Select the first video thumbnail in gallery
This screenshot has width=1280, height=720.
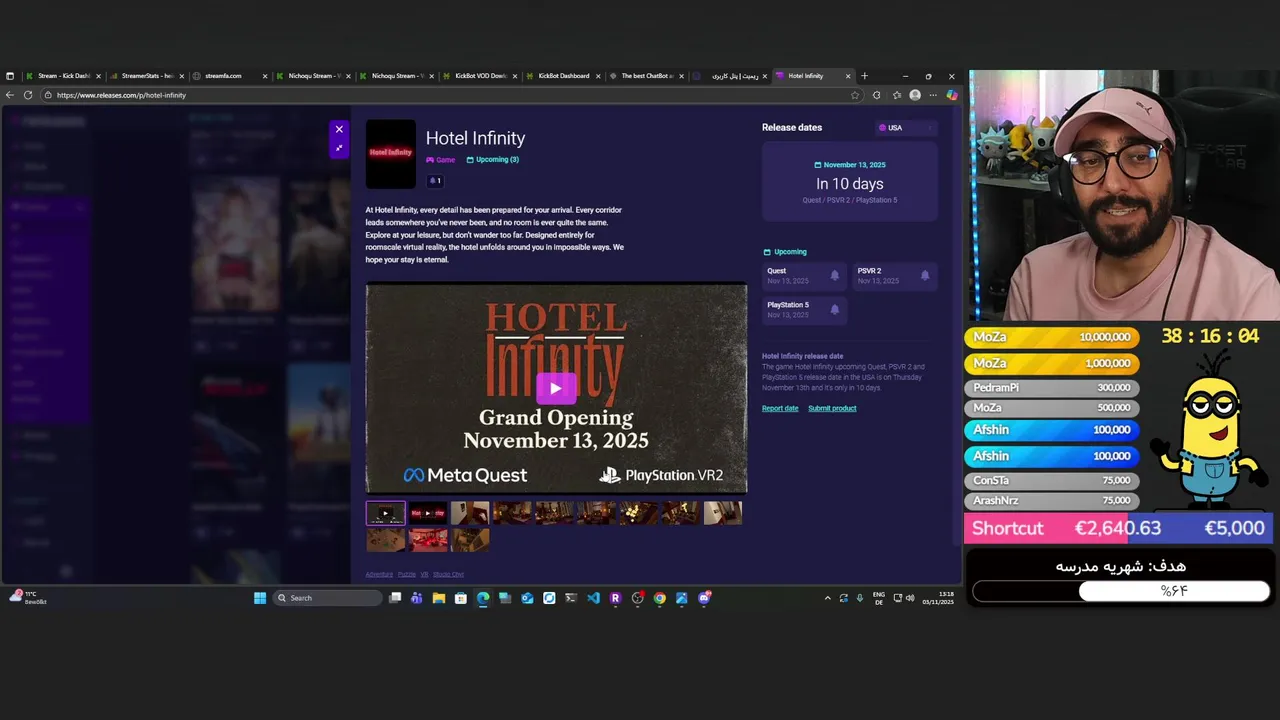pyautogui.click(x=386, y=513)
